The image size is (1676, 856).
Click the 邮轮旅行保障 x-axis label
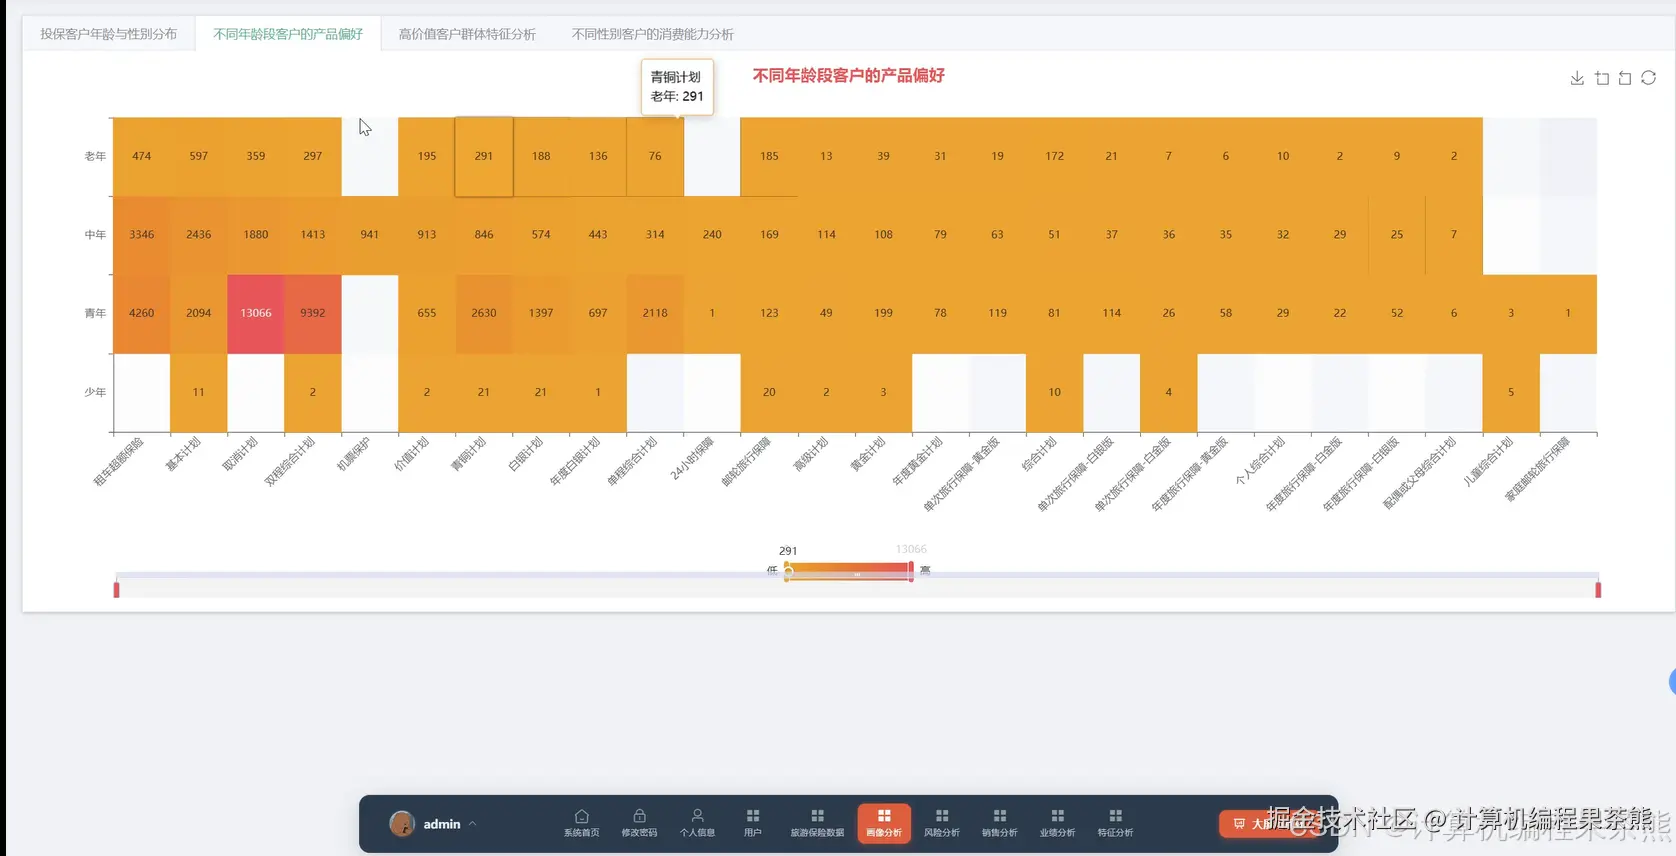(x=746, y=462)
